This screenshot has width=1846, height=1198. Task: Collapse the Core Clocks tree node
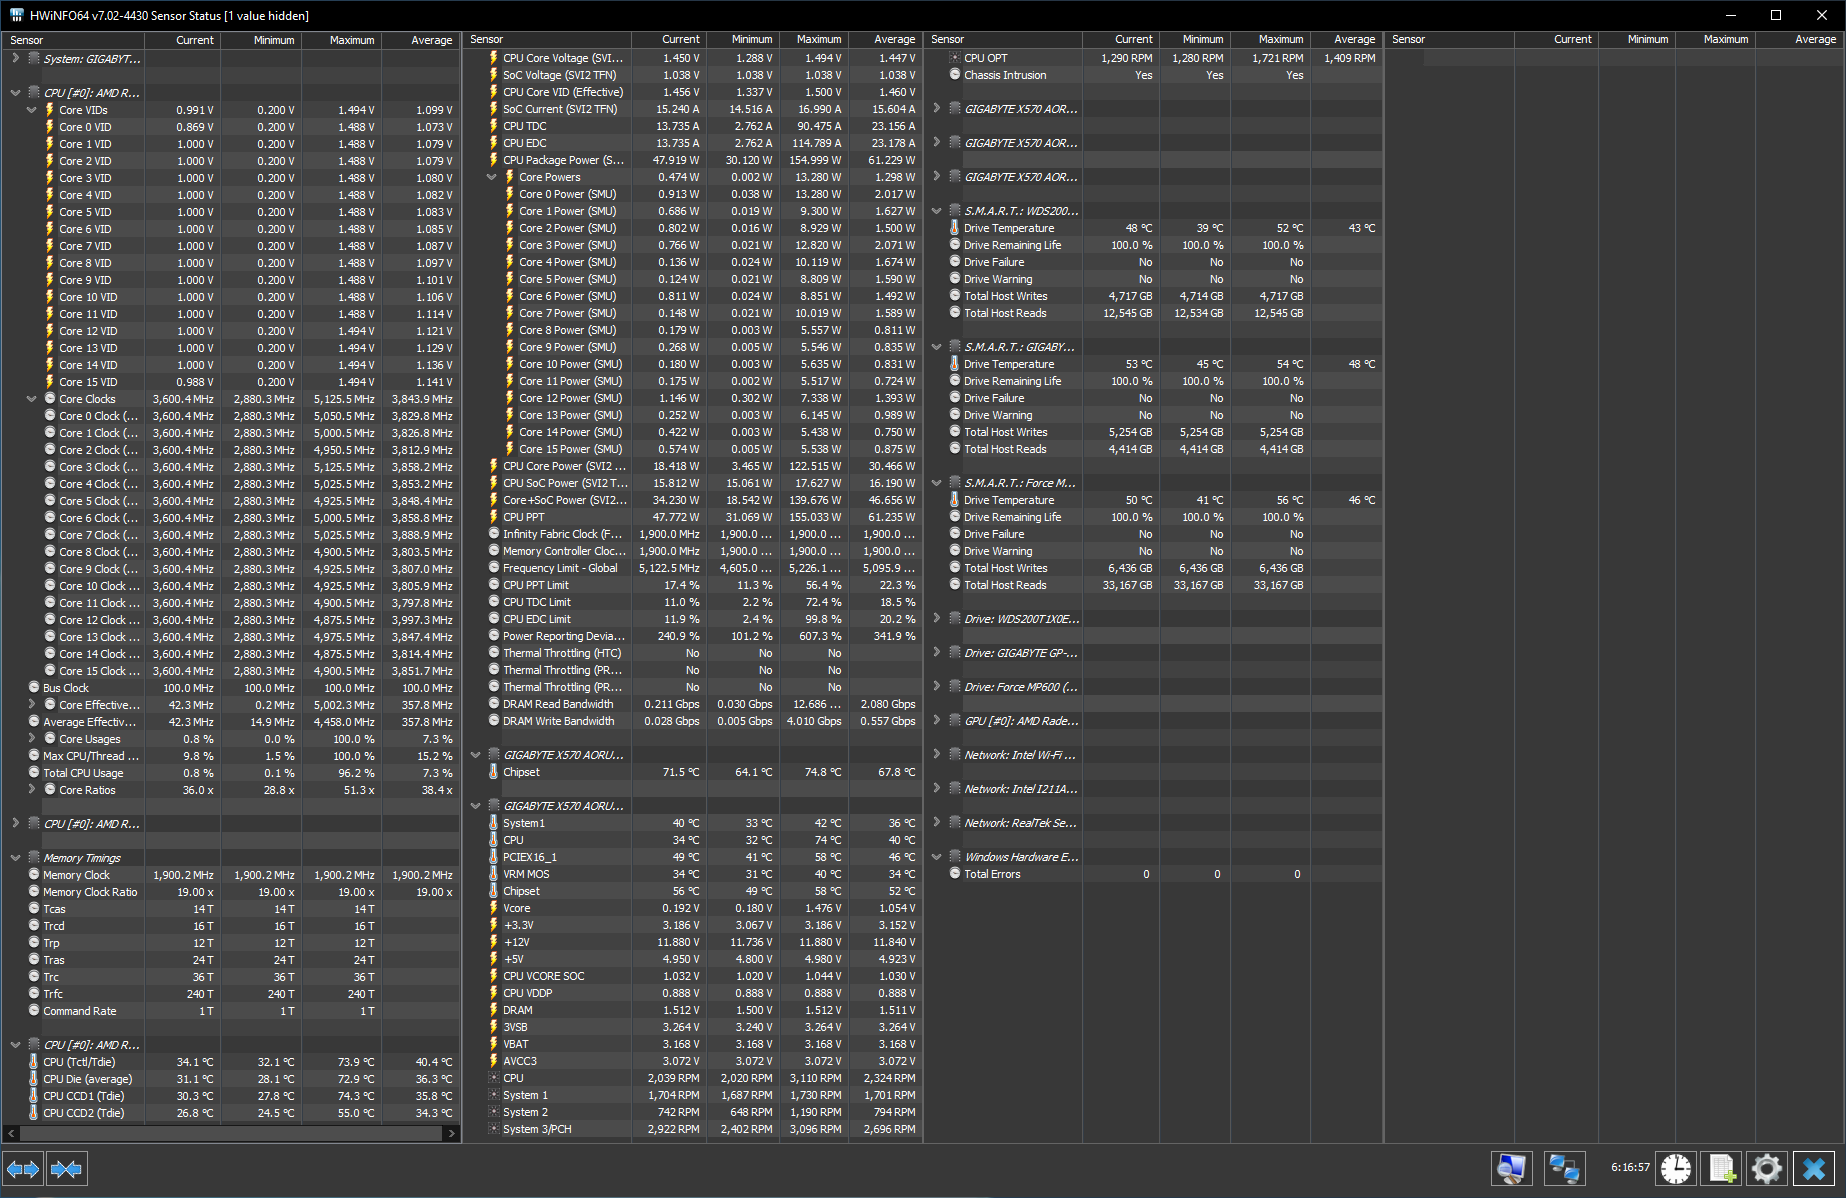[x=31, y=399]
